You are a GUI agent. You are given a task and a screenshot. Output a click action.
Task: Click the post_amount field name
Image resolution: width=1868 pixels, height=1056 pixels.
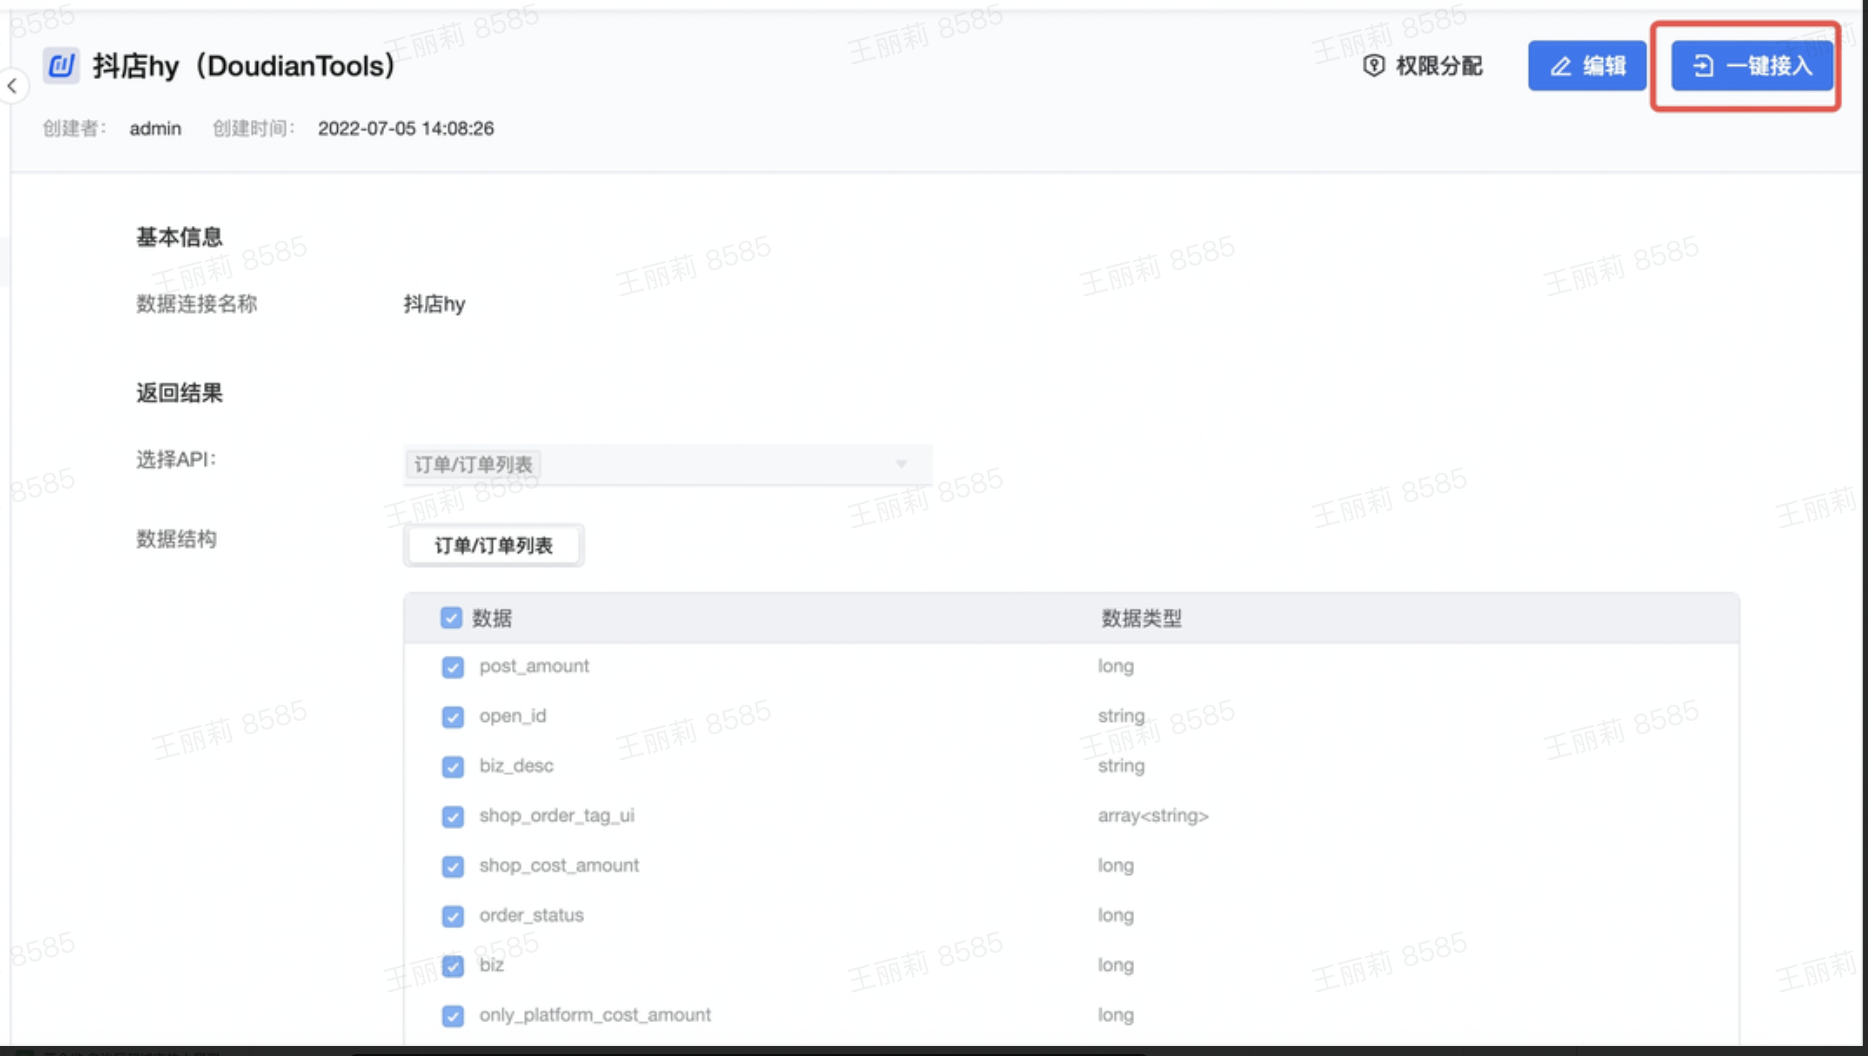(x=534, y=666)
